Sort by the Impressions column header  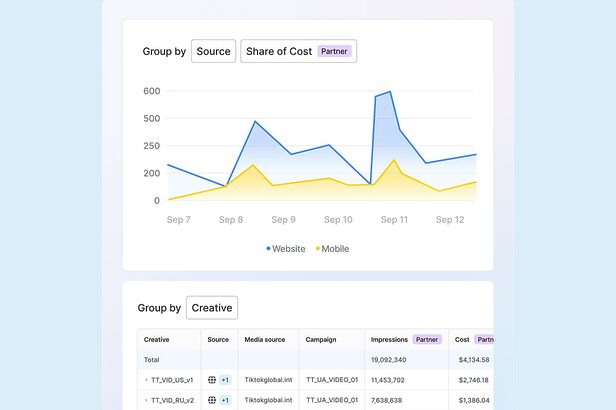(389, 340)
